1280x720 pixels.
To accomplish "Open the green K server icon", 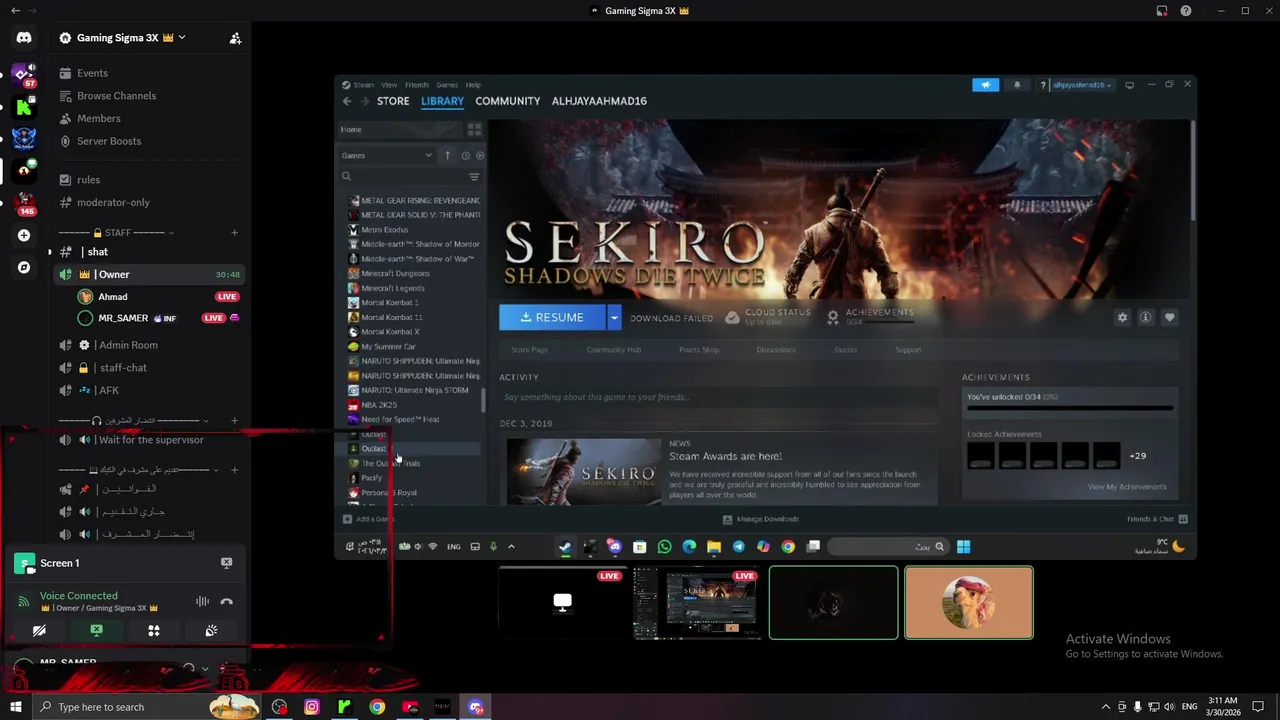I will (24, 106).
